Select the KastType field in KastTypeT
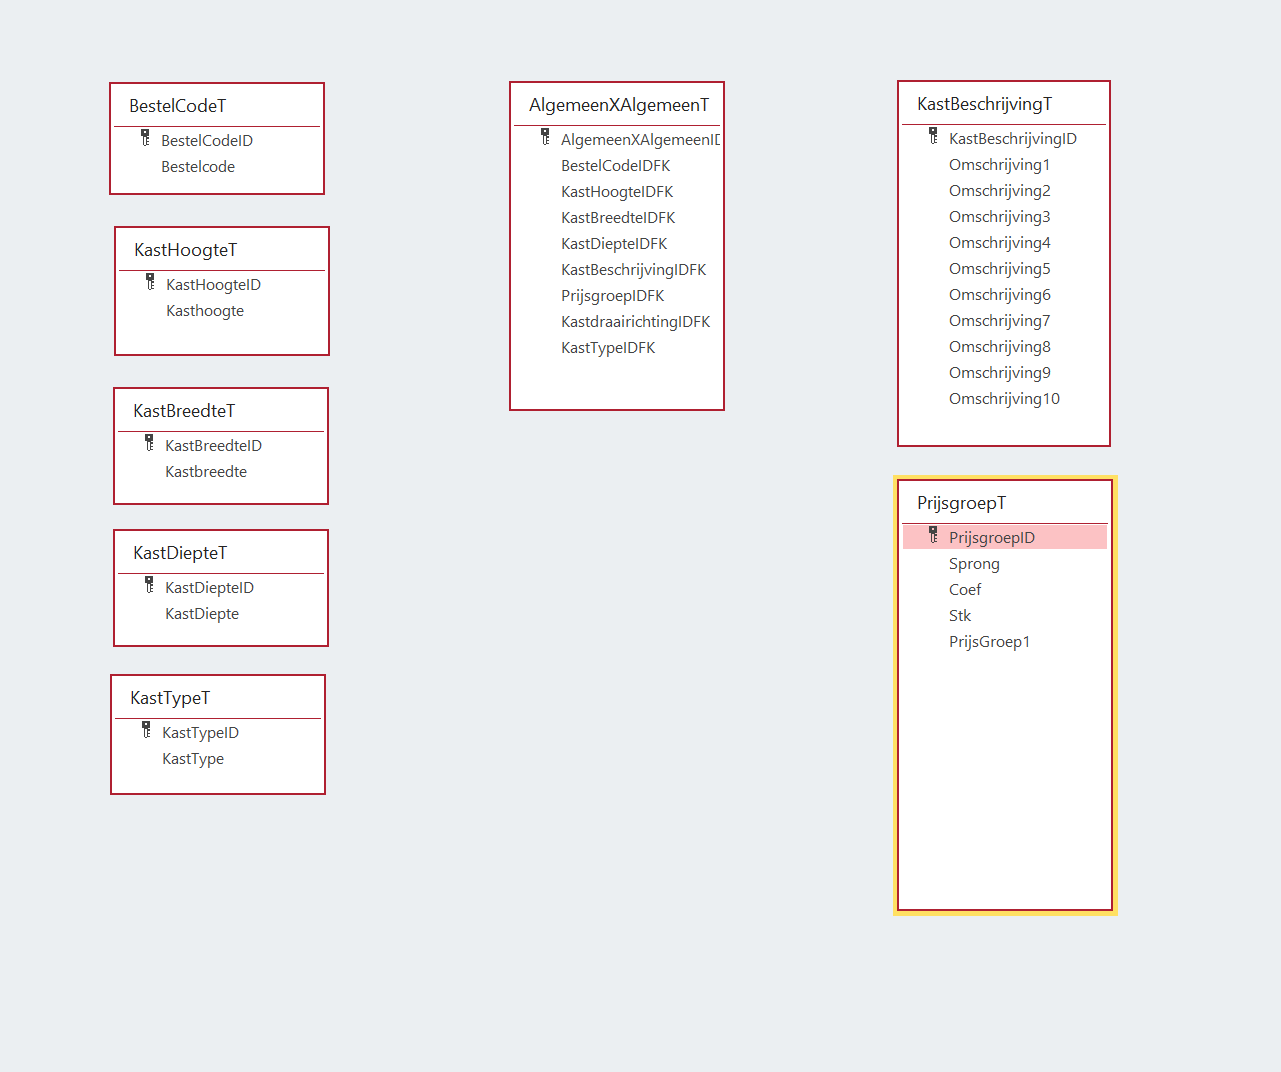 pos(193,759)
